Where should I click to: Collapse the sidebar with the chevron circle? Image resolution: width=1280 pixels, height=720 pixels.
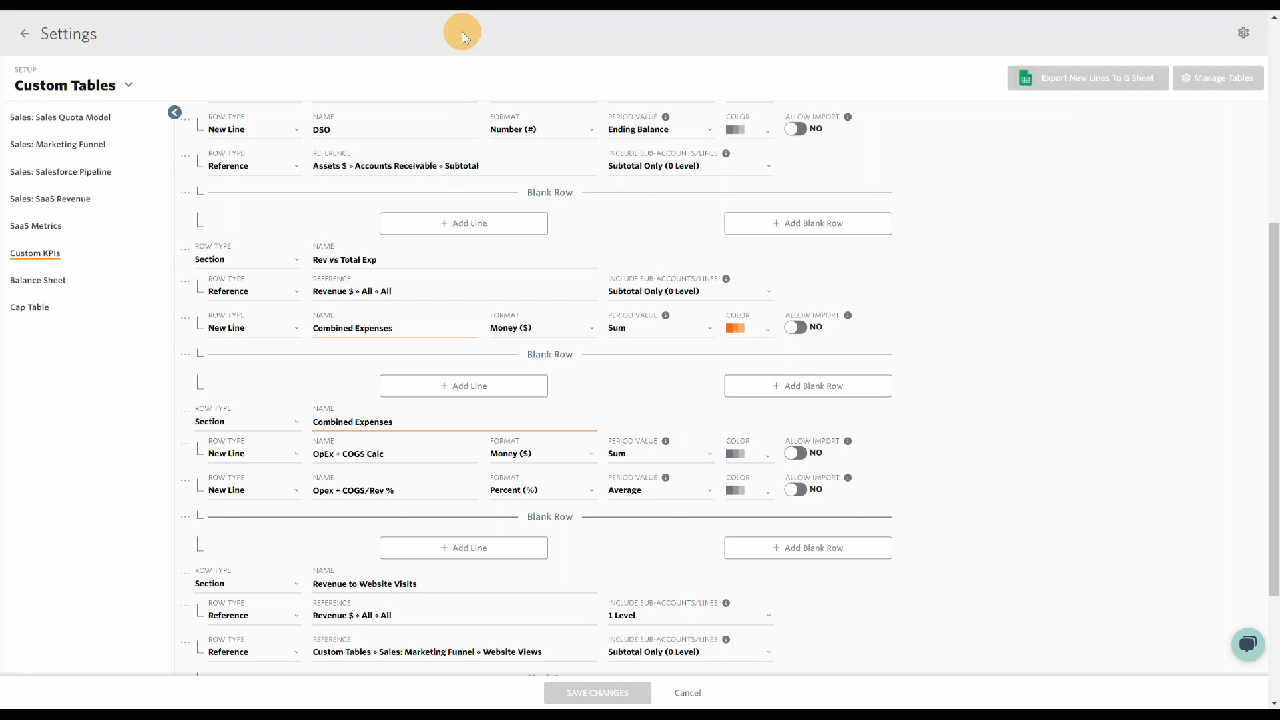175,113
